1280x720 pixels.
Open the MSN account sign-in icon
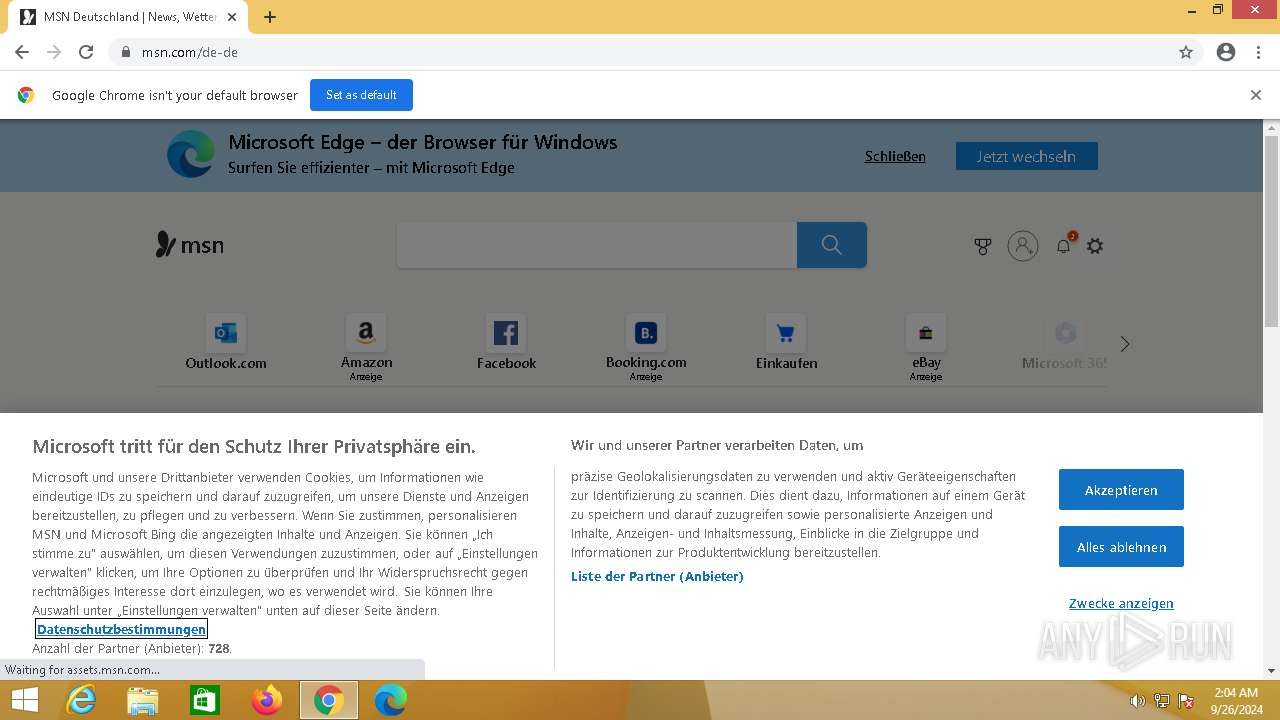coord(1023,246)
